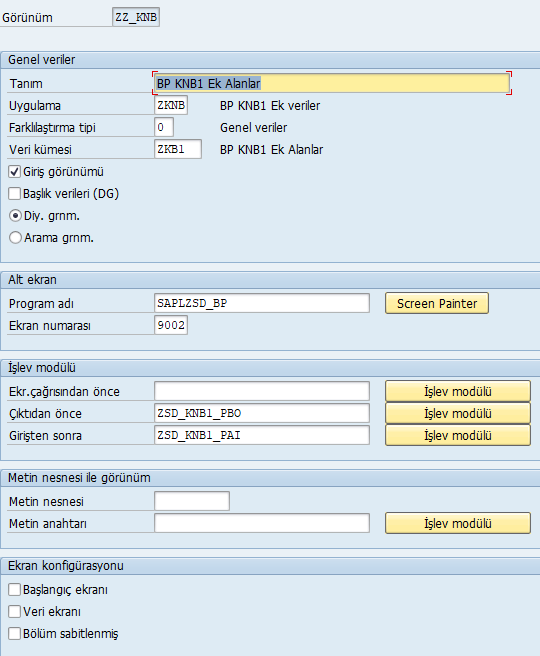Image resolution: width=540 pixels, height=656 pixels.
Task: Click the Farklılaştırma tipi field
Action: click(164, 127)
